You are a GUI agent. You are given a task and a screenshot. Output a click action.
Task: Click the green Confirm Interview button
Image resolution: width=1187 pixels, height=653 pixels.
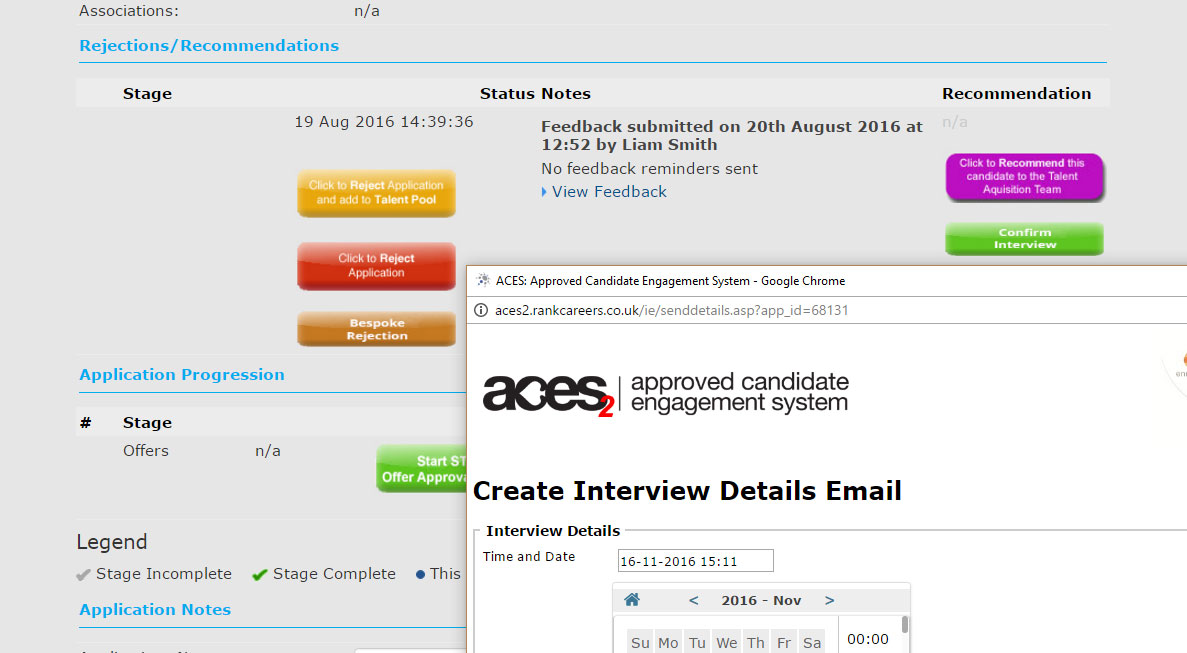pyautogui.click(x=1024, y=239)
